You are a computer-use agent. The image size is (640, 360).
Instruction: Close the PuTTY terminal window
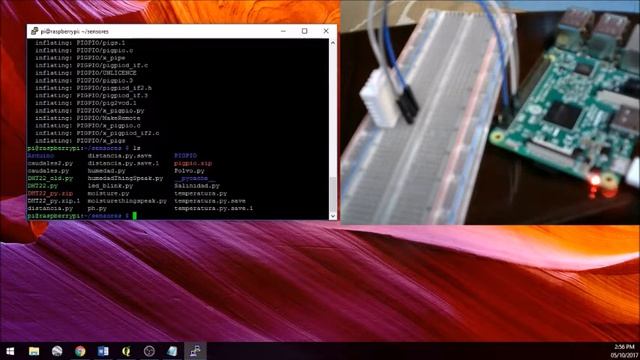pos(326,31)
